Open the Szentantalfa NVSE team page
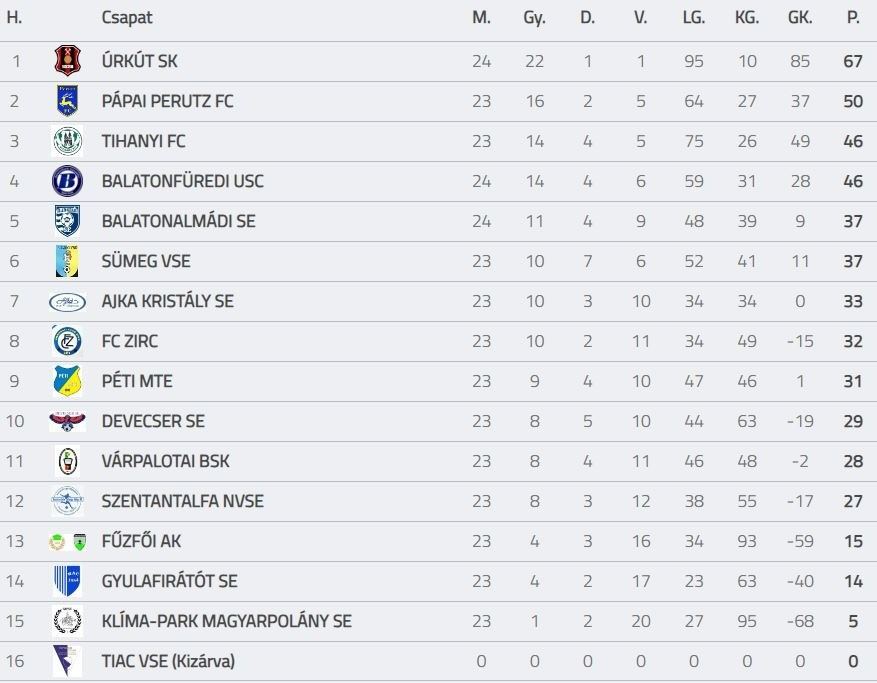The image size is (877, 683). 182,501
